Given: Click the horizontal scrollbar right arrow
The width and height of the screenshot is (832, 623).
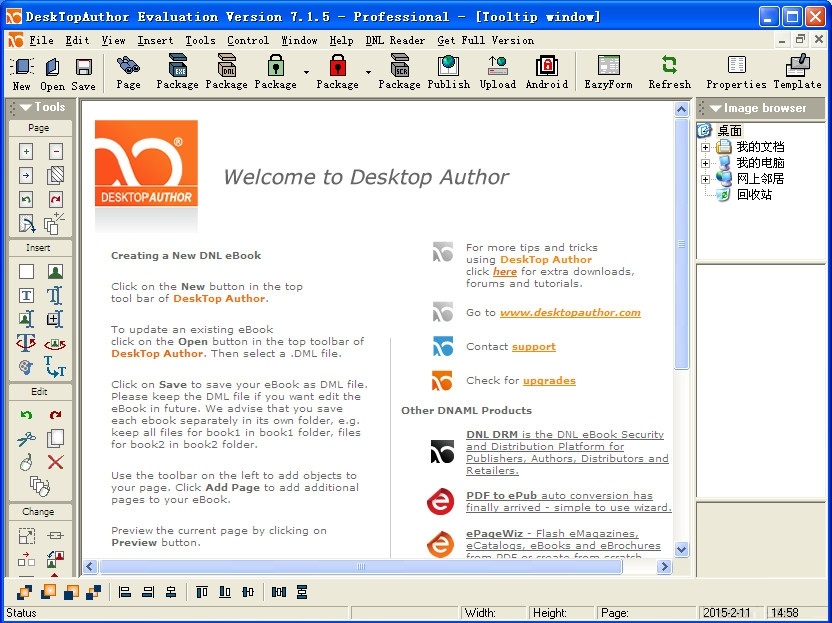Looking at the screenshot, I should 664,567.
